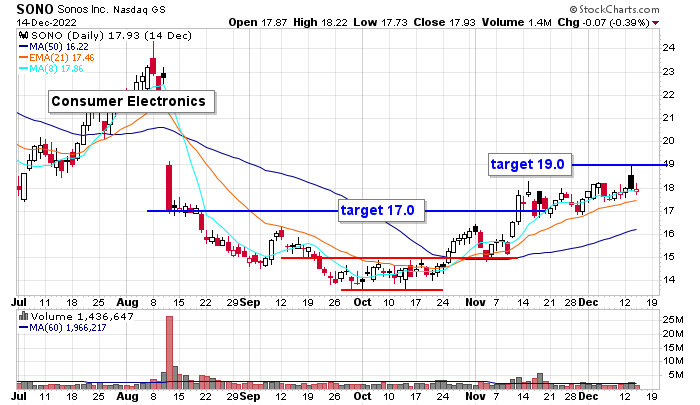Click the MA(60) 1,966,217 legend entry

[62, 328]
